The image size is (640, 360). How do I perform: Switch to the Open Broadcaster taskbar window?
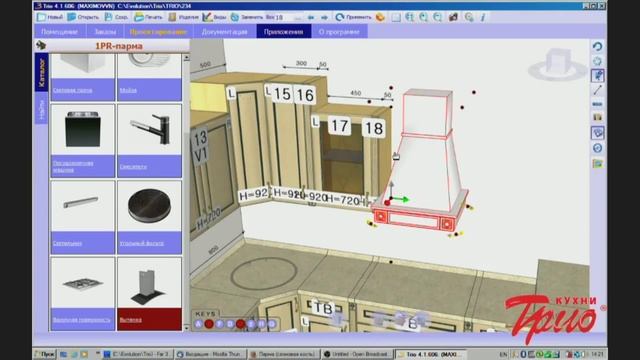pyautogui.click(x=358, y=354)
